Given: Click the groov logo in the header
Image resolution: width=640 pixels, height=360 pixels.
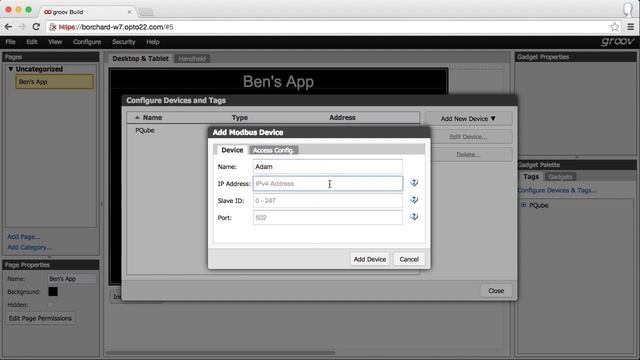Looking at the screenshot, I should 618,42.
